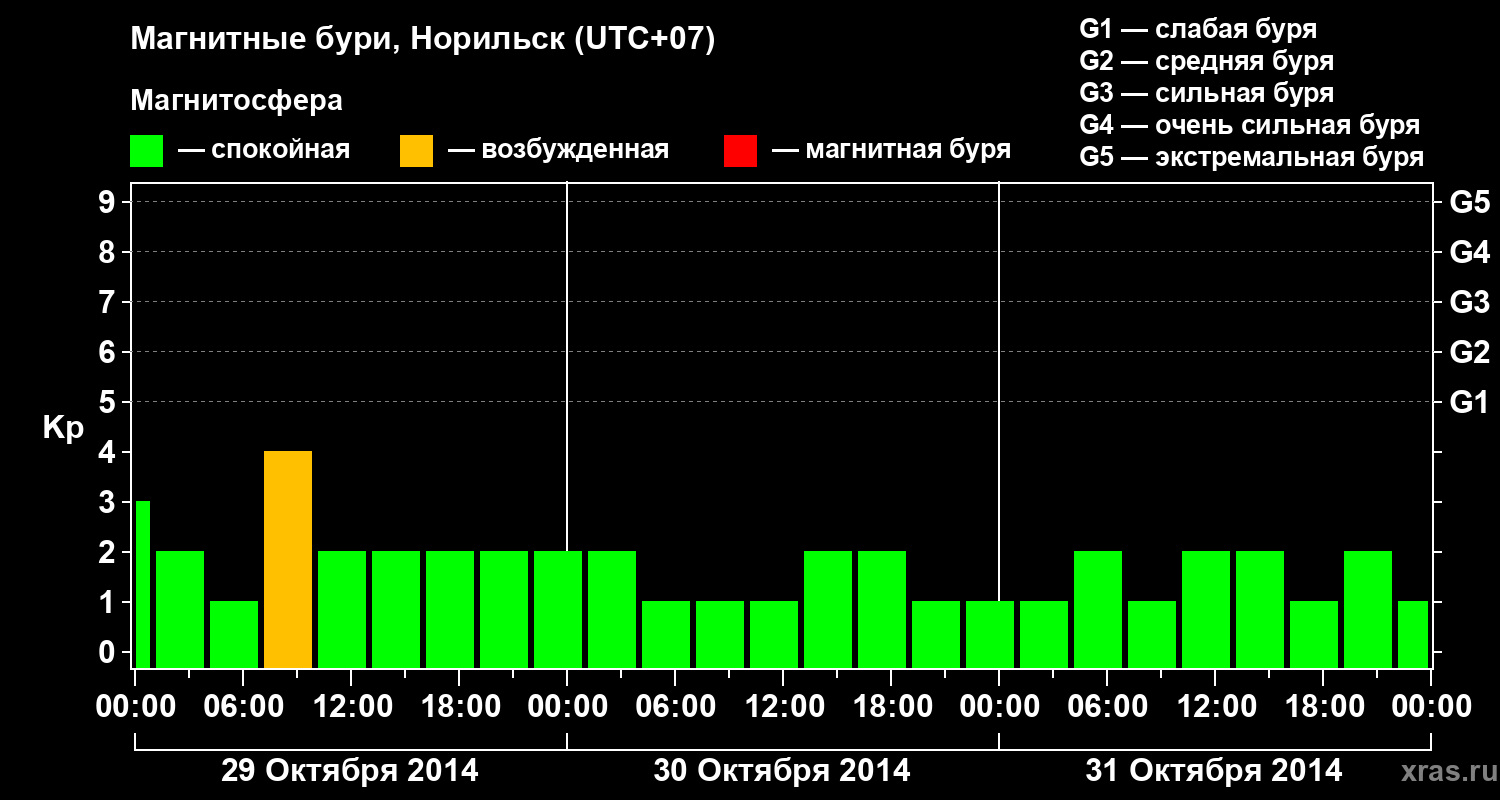Click the y-axis label '8'
The image size is (1500, 800).
(x=109, y=252)
